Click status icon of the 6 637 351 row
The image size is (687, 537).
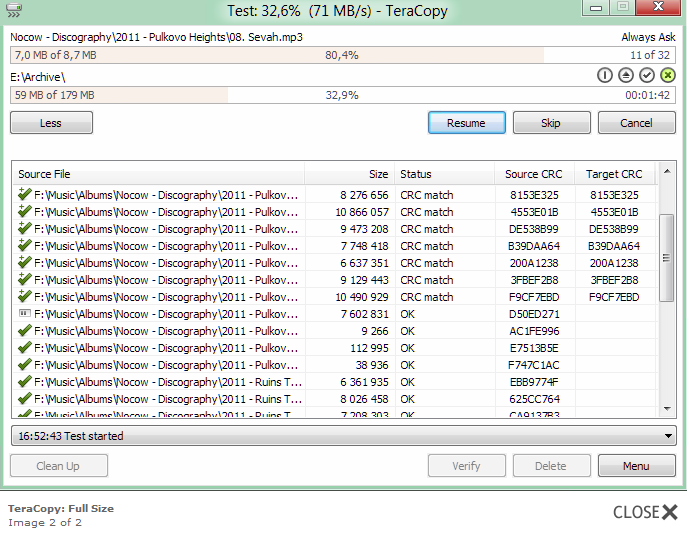(25, 263)
